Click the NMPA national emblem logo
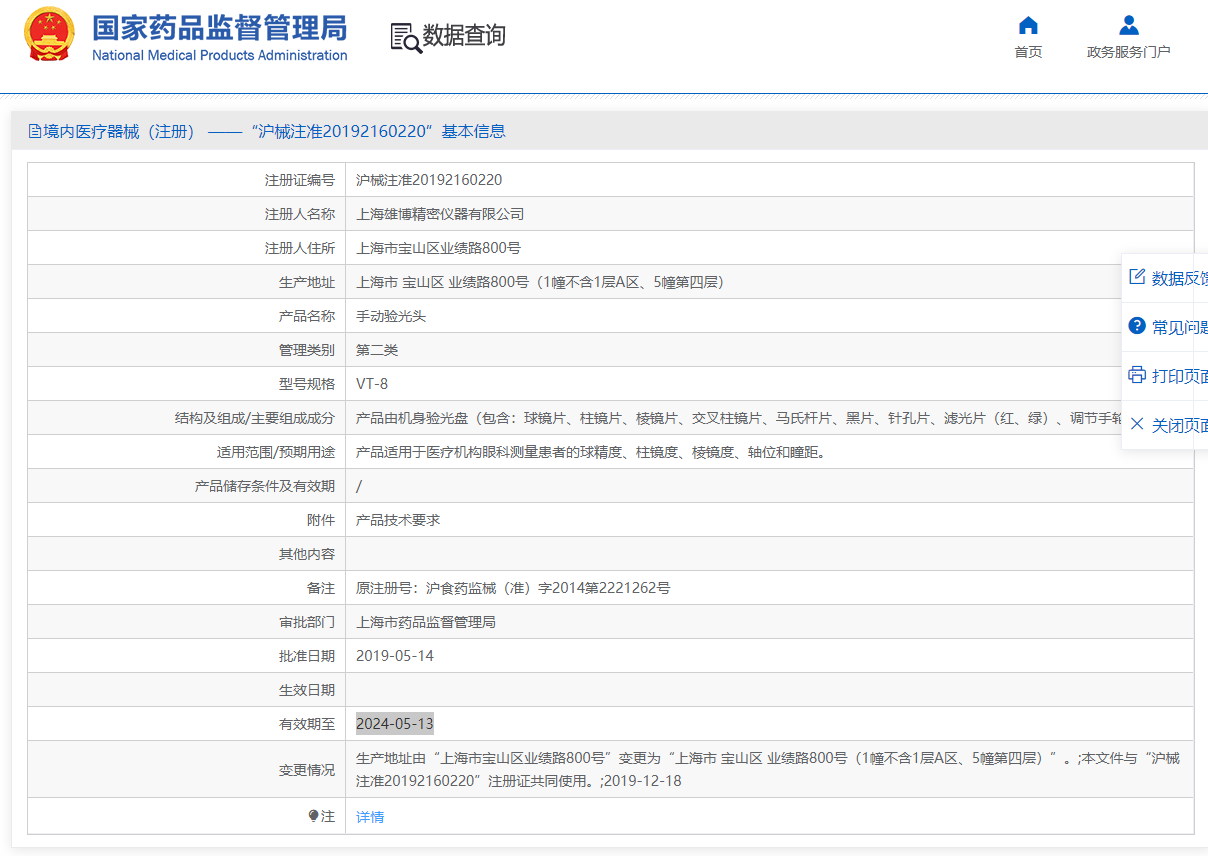The height and width of the screenshot is (856, 1208). [x=49, y=34]
